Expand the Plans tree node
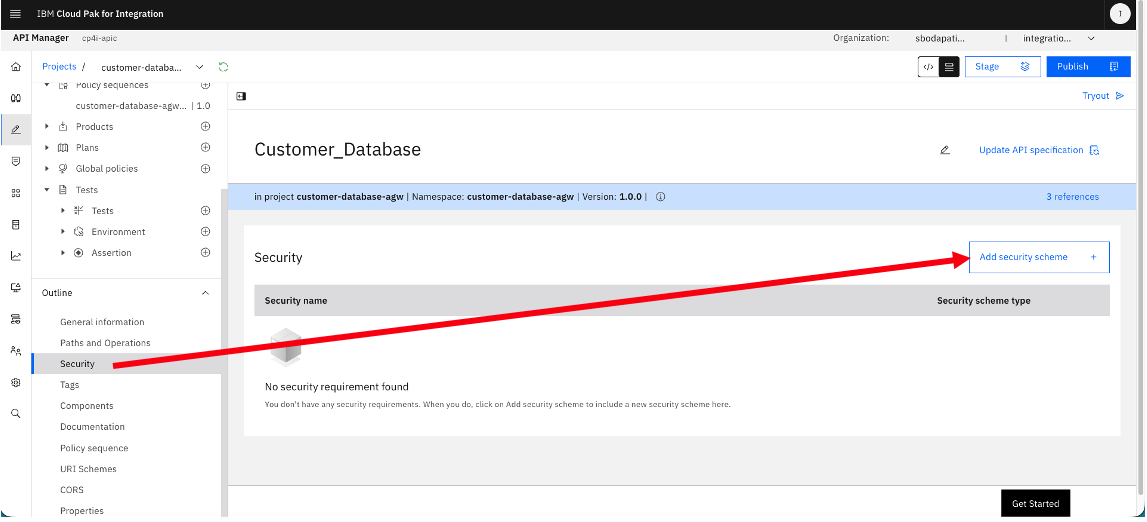The width and height of the screenshot is (1147, 522). click(x=47, y=148)
